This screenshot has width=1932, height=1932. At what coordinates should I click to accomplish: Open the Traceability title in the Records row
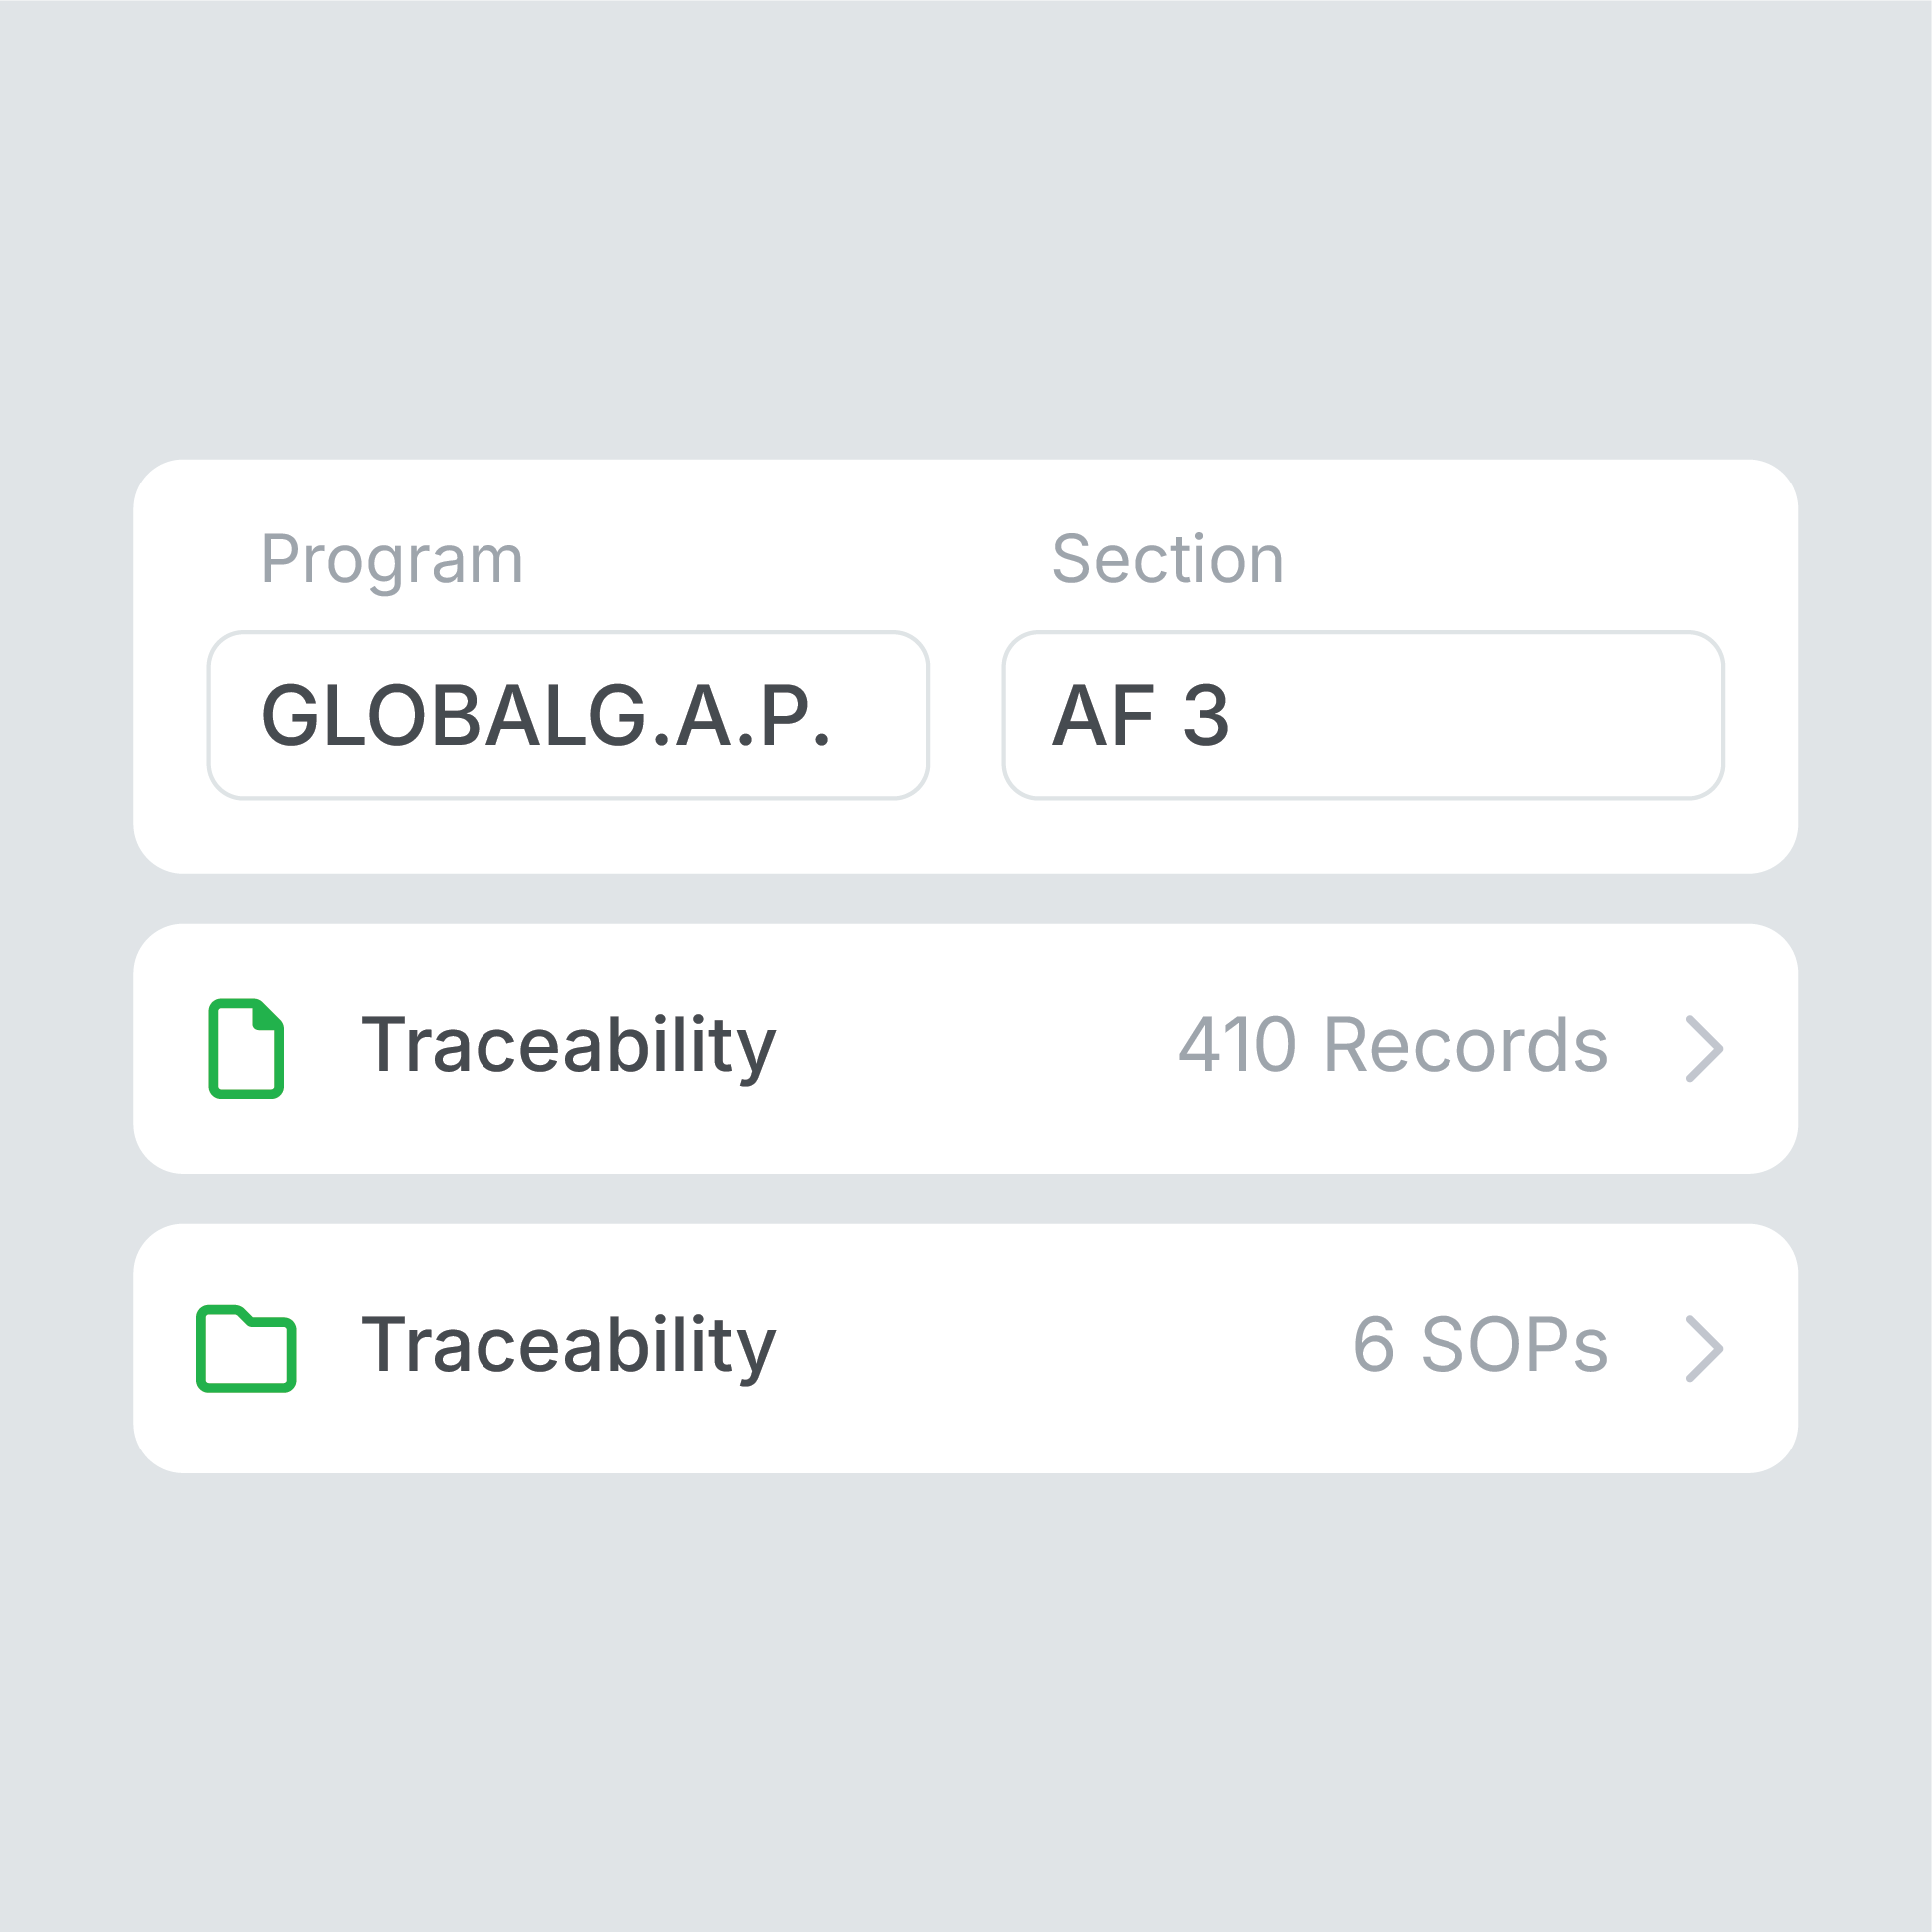tap(568, 1048)
